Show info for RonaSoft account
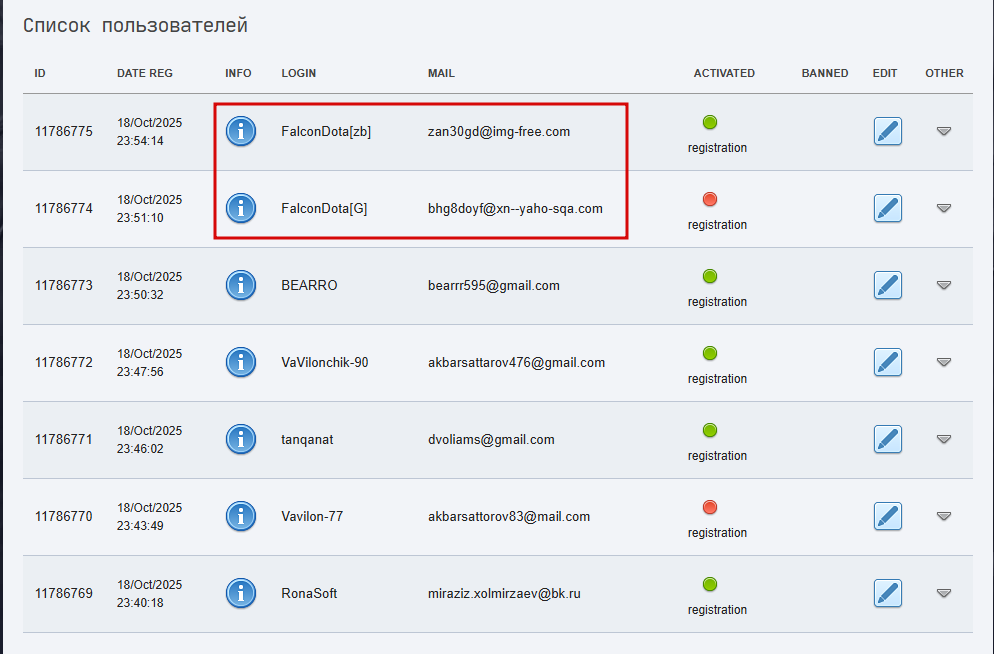This screenshot has height=654, width=994. pyautogui.click(x=241, y=593)
